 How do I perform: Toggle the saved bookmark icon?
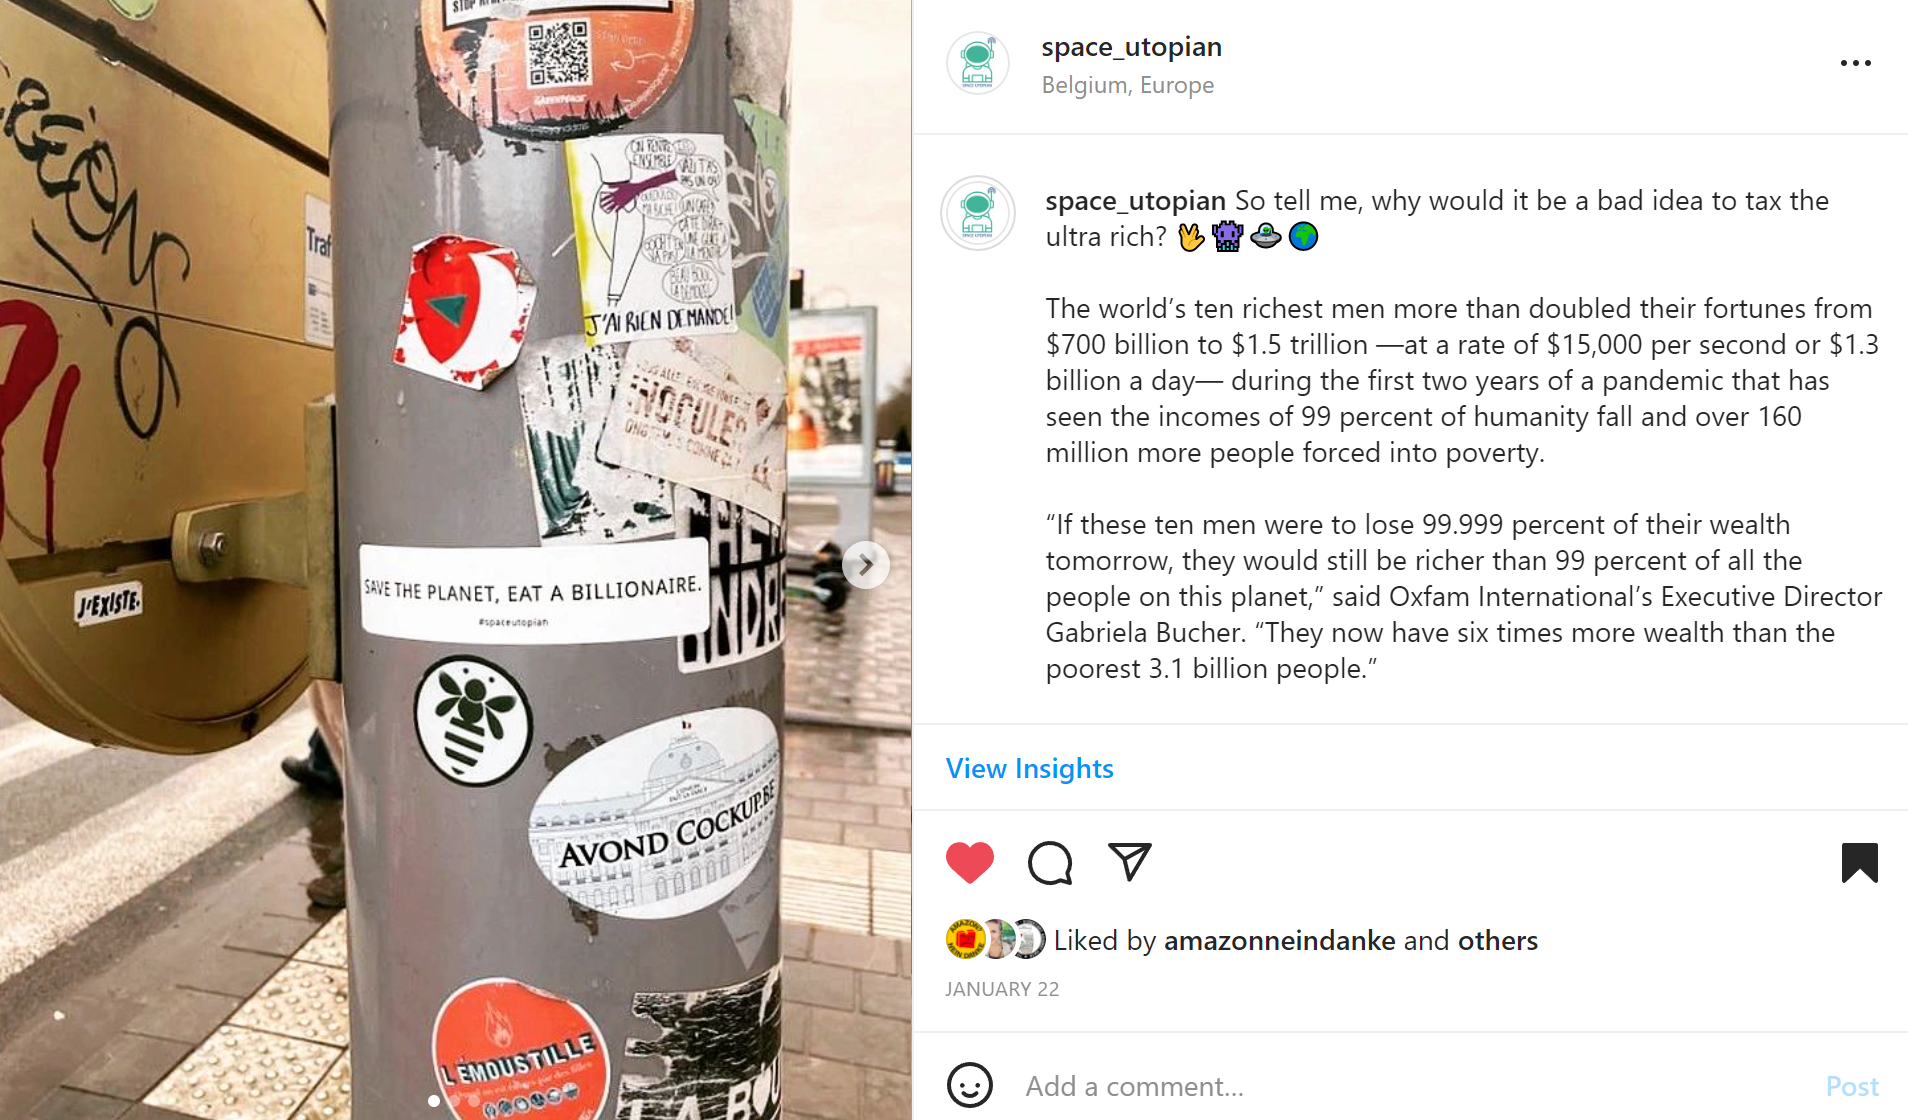(x=1859, y=862)
